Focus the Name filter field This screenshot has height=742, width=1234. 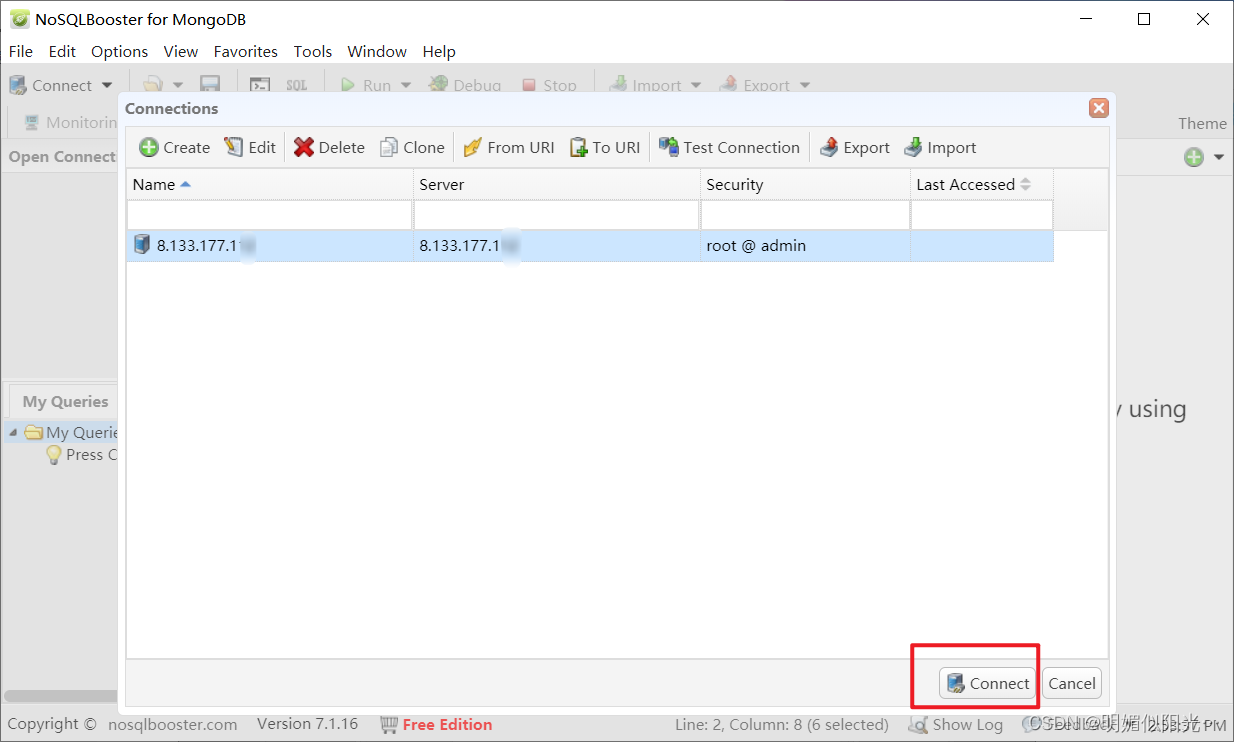point(270,214)
